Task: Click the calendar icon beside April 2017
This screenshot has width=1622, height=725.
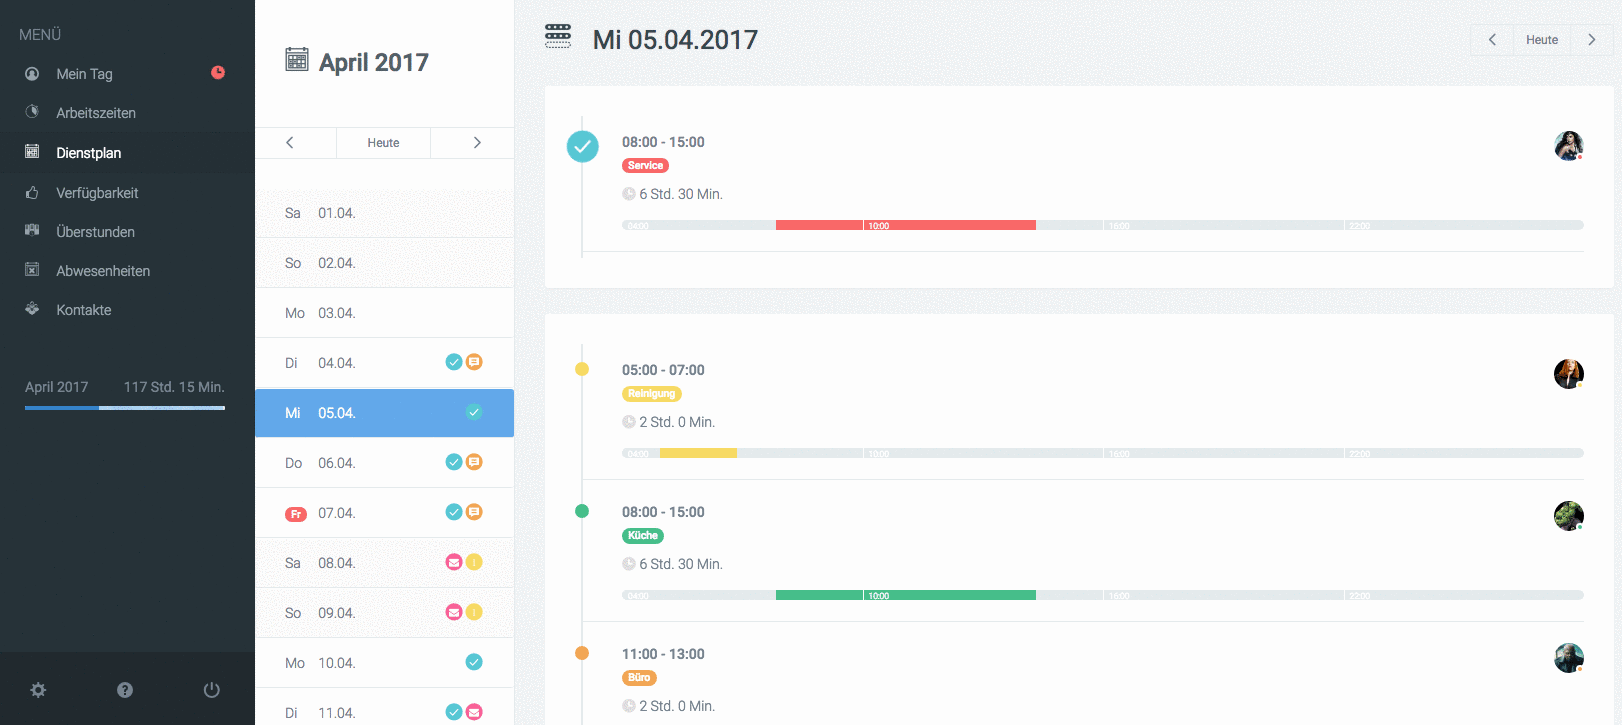Action: tap(297, 60)
